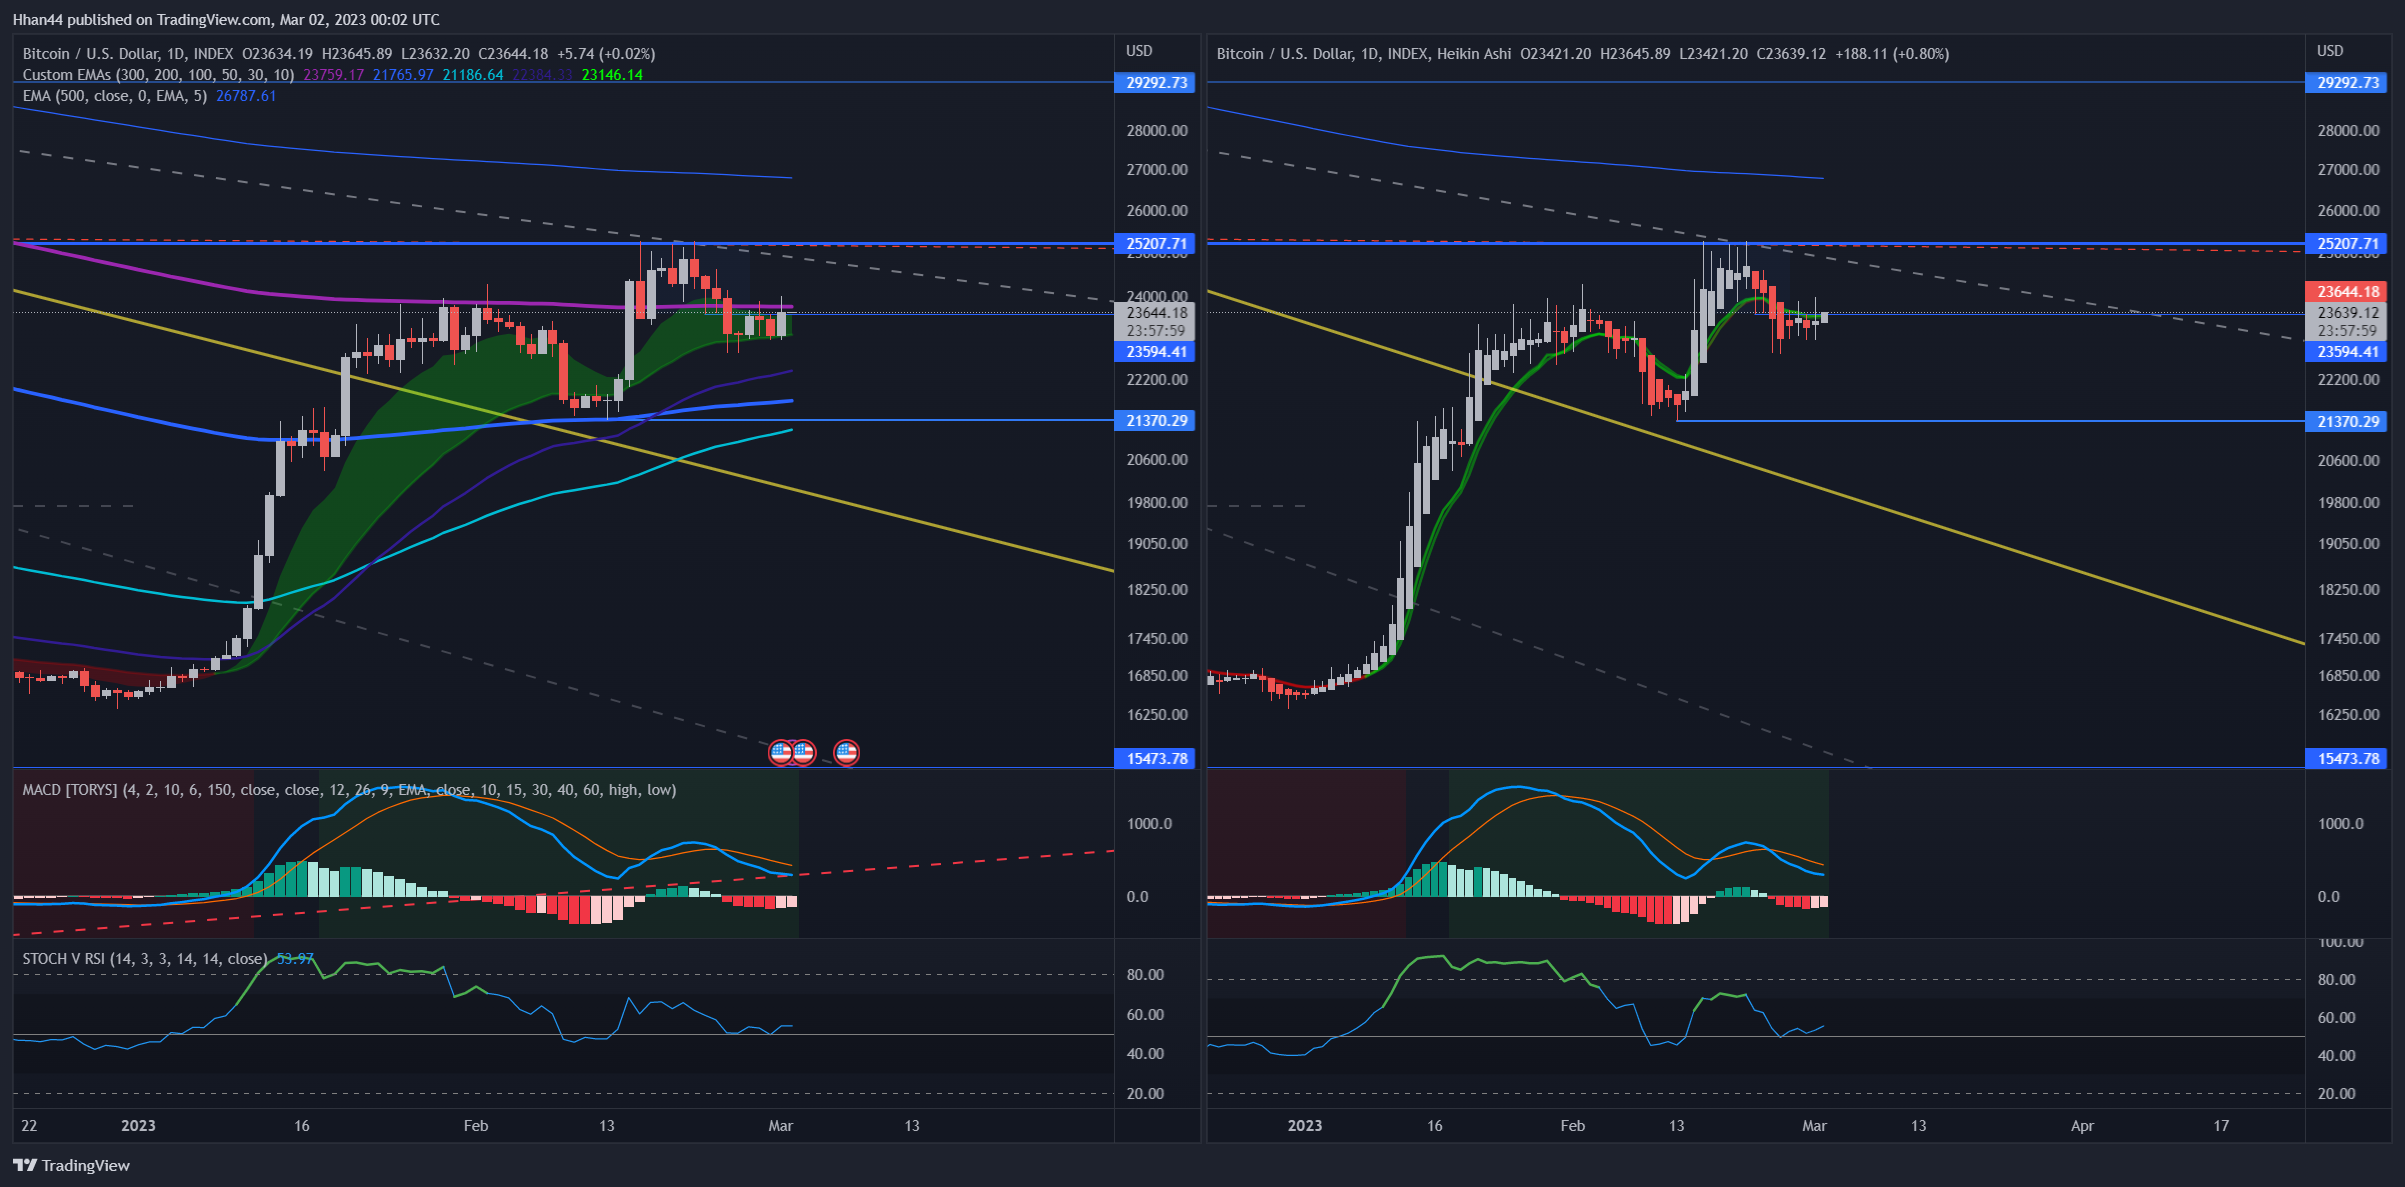The image size is (2405, 1187).
Task: Select the MACD [TORYS] indicator legend
Action: point(349,790)
